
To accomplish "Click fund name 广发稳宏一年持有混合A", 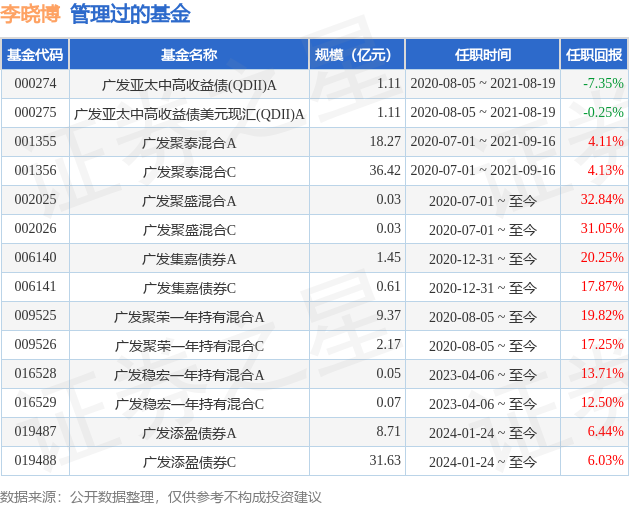I will [189, 375].
